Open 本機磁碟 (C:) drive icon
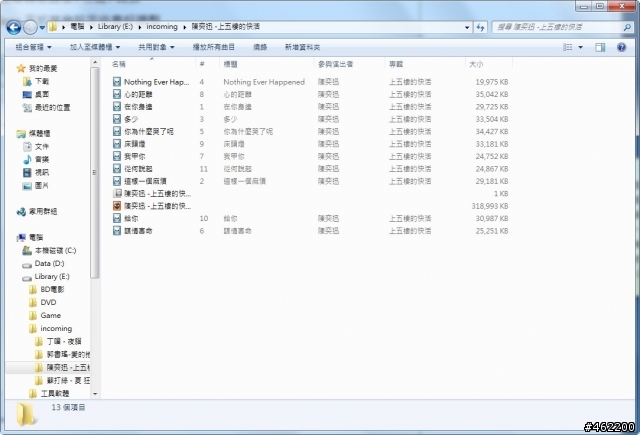Image resolution: width=640 pixels, height=435 pixels. pyautogui.click(x=27, y=250)
